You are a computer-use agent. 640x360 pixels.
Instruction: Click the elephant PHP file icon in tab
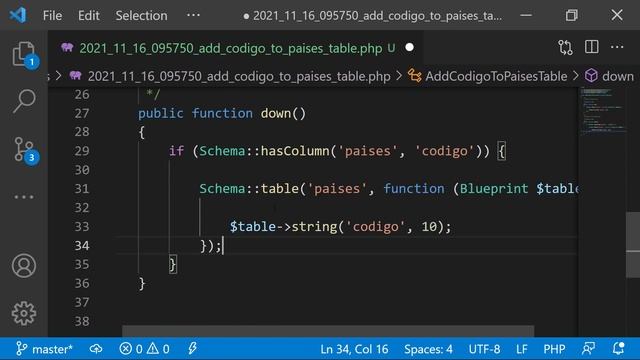point(67,48)
